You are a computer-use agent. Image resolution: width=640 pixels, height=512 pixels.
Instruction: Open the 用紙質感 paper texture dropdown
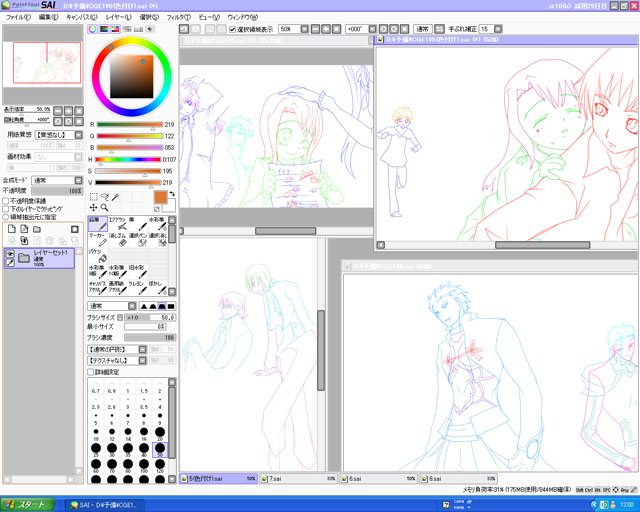(59, 135)
